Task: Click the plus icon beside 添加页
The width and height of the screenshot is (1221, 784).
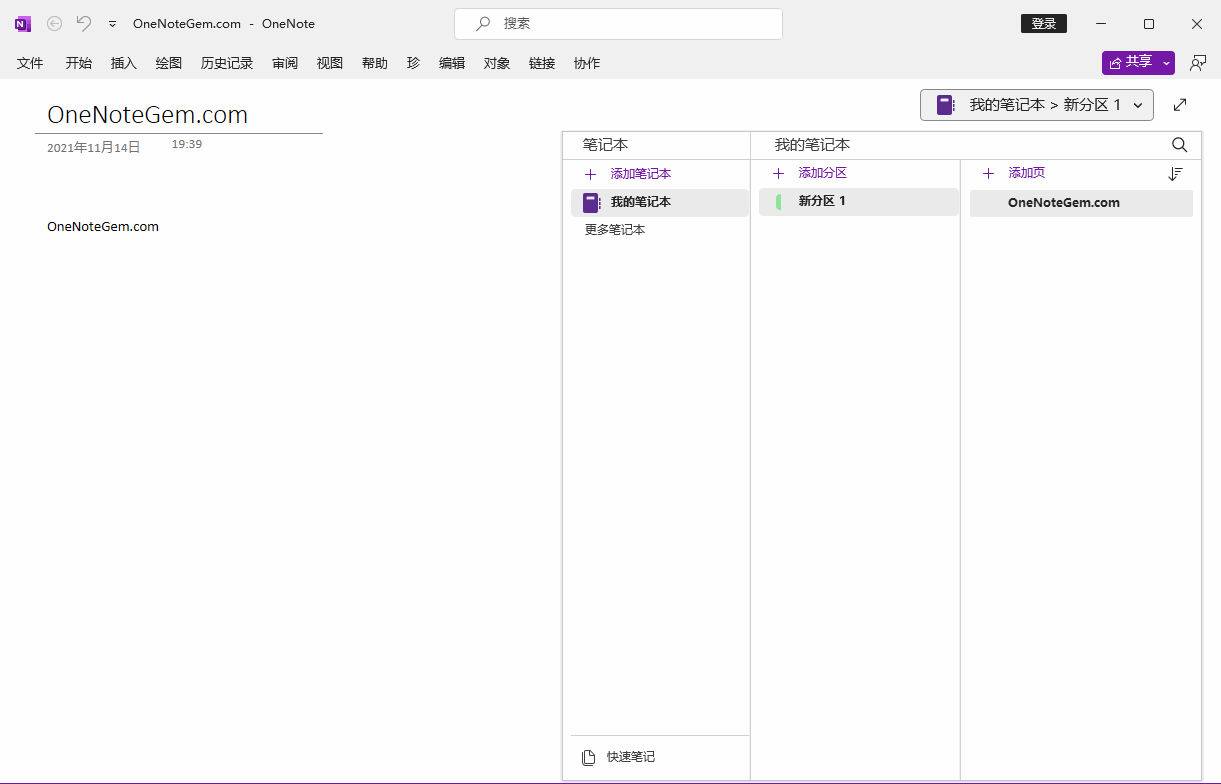Action: click(x=988, y=173)
